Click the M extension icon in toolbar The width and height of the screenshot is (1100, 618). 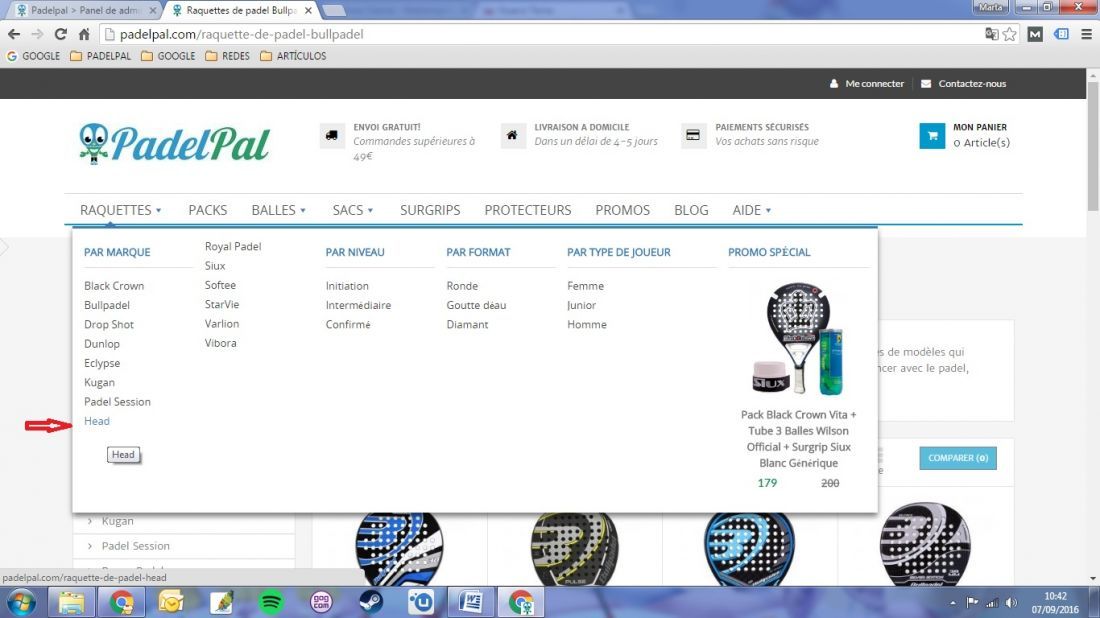(x=1035, y=34)
